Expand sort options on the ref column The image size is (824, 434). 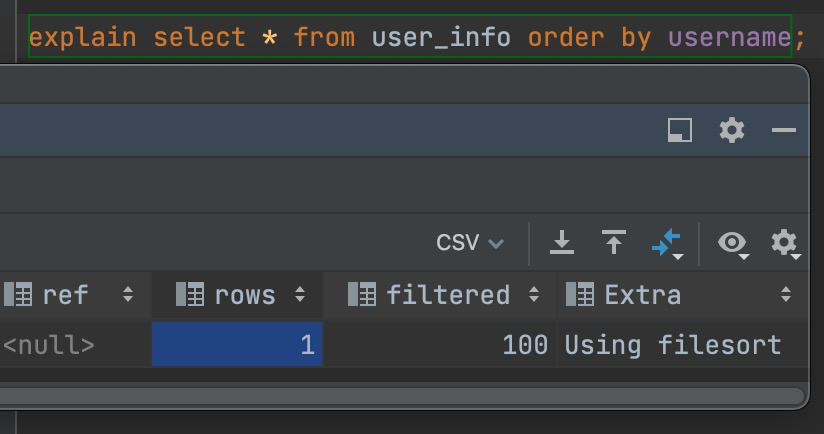pyautogui.click(x=127, y=295)
